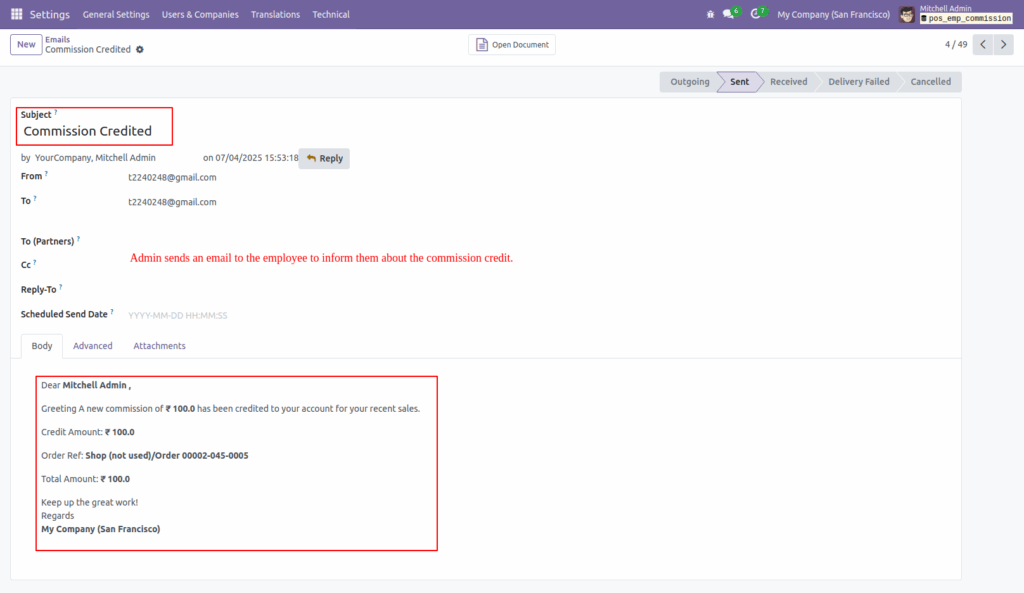Click the Scheduled Send Date field
This screenshot has height=593, width=1024.
coord(180,314)
